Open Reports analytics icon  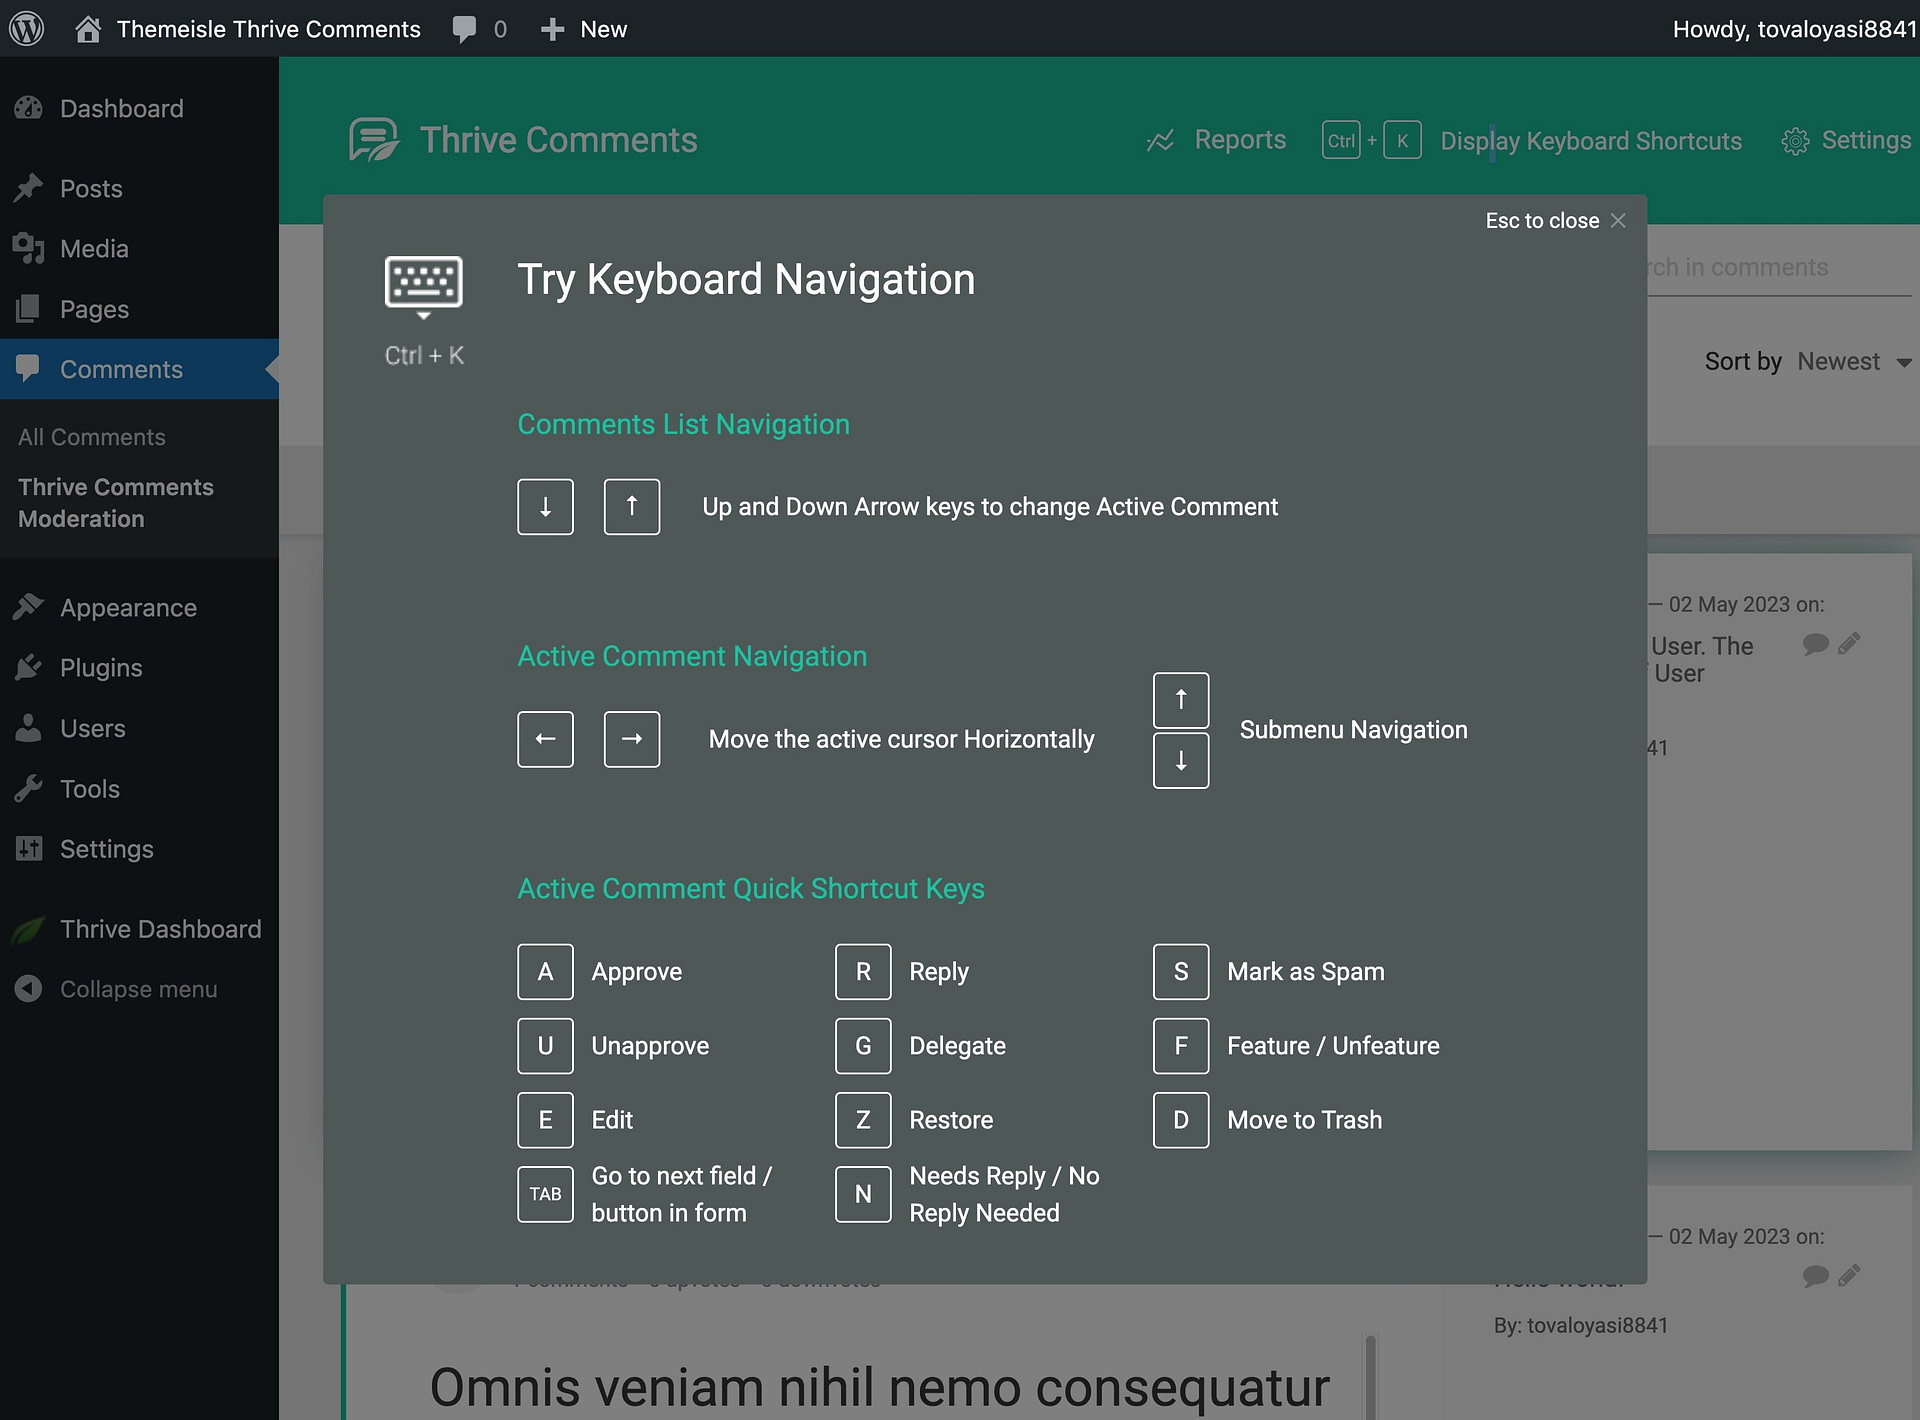click(1161, 139)
